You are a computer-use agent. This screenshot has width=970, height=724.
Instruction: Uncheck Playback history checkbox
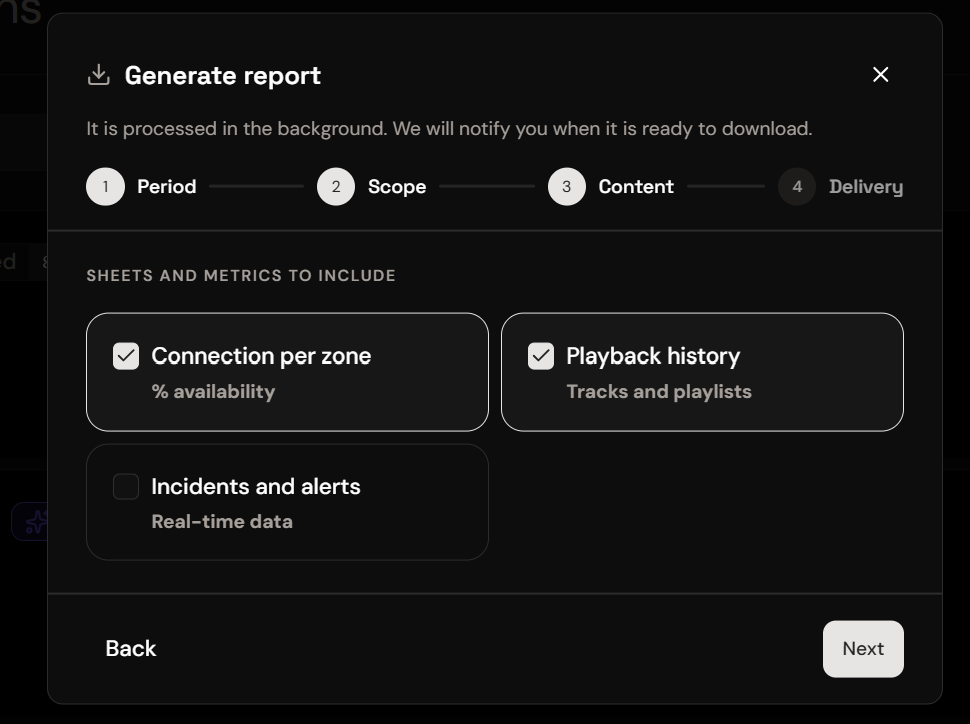click(541, 356)
